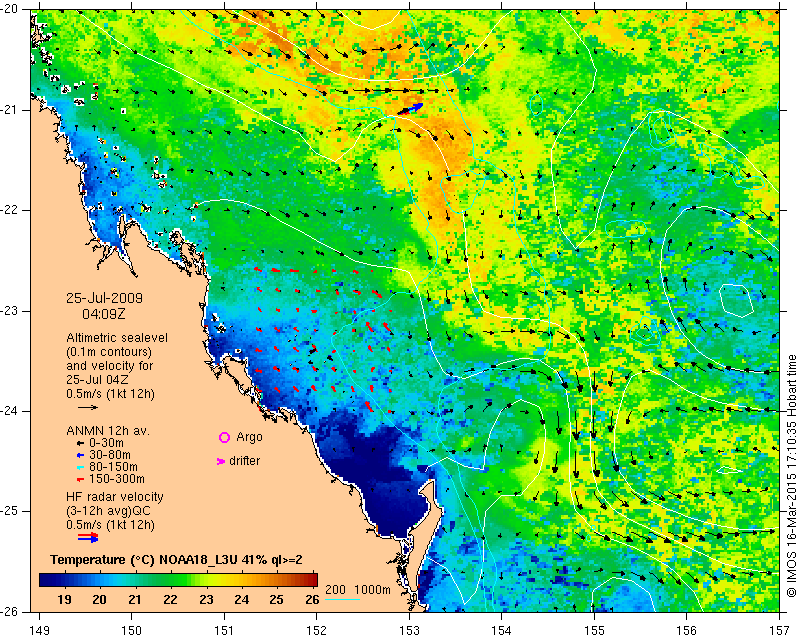Click the '04:09Z' time text
The image size is (800, 640).
104,314
